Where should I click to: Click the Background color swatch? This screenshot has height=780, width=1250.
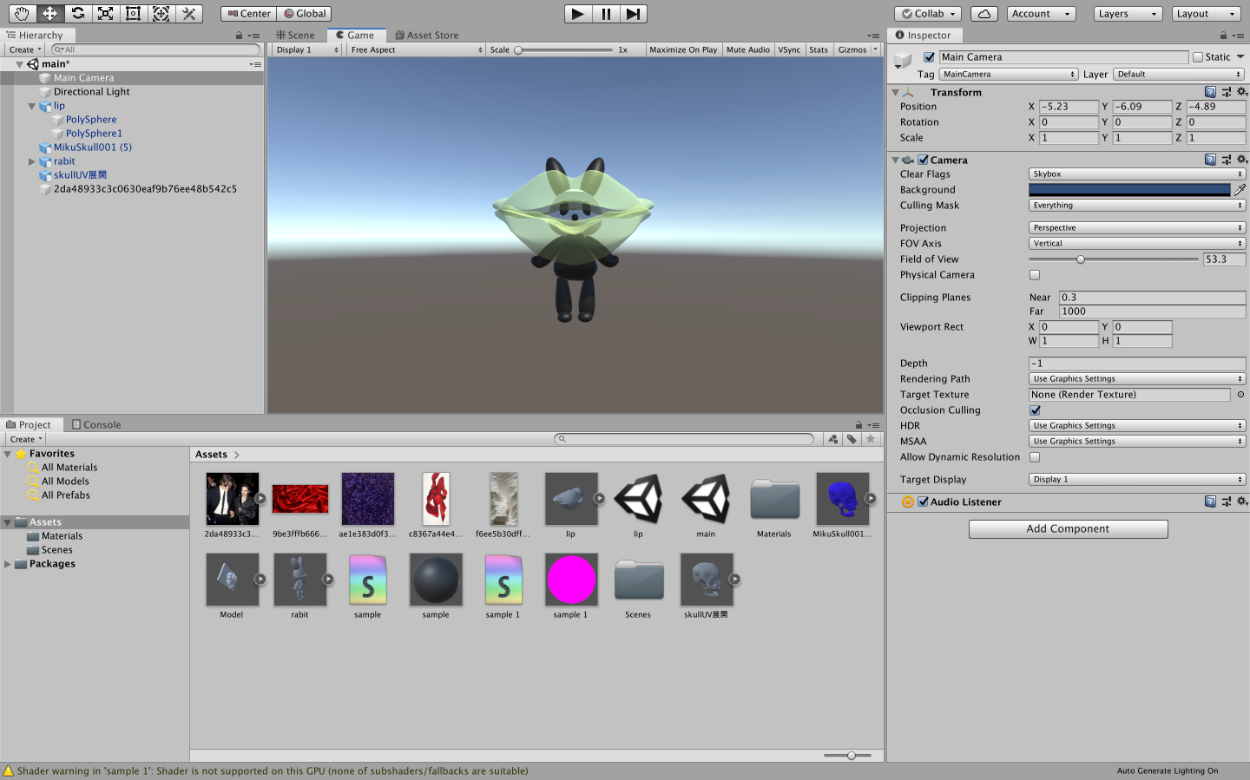[1129, 190]
